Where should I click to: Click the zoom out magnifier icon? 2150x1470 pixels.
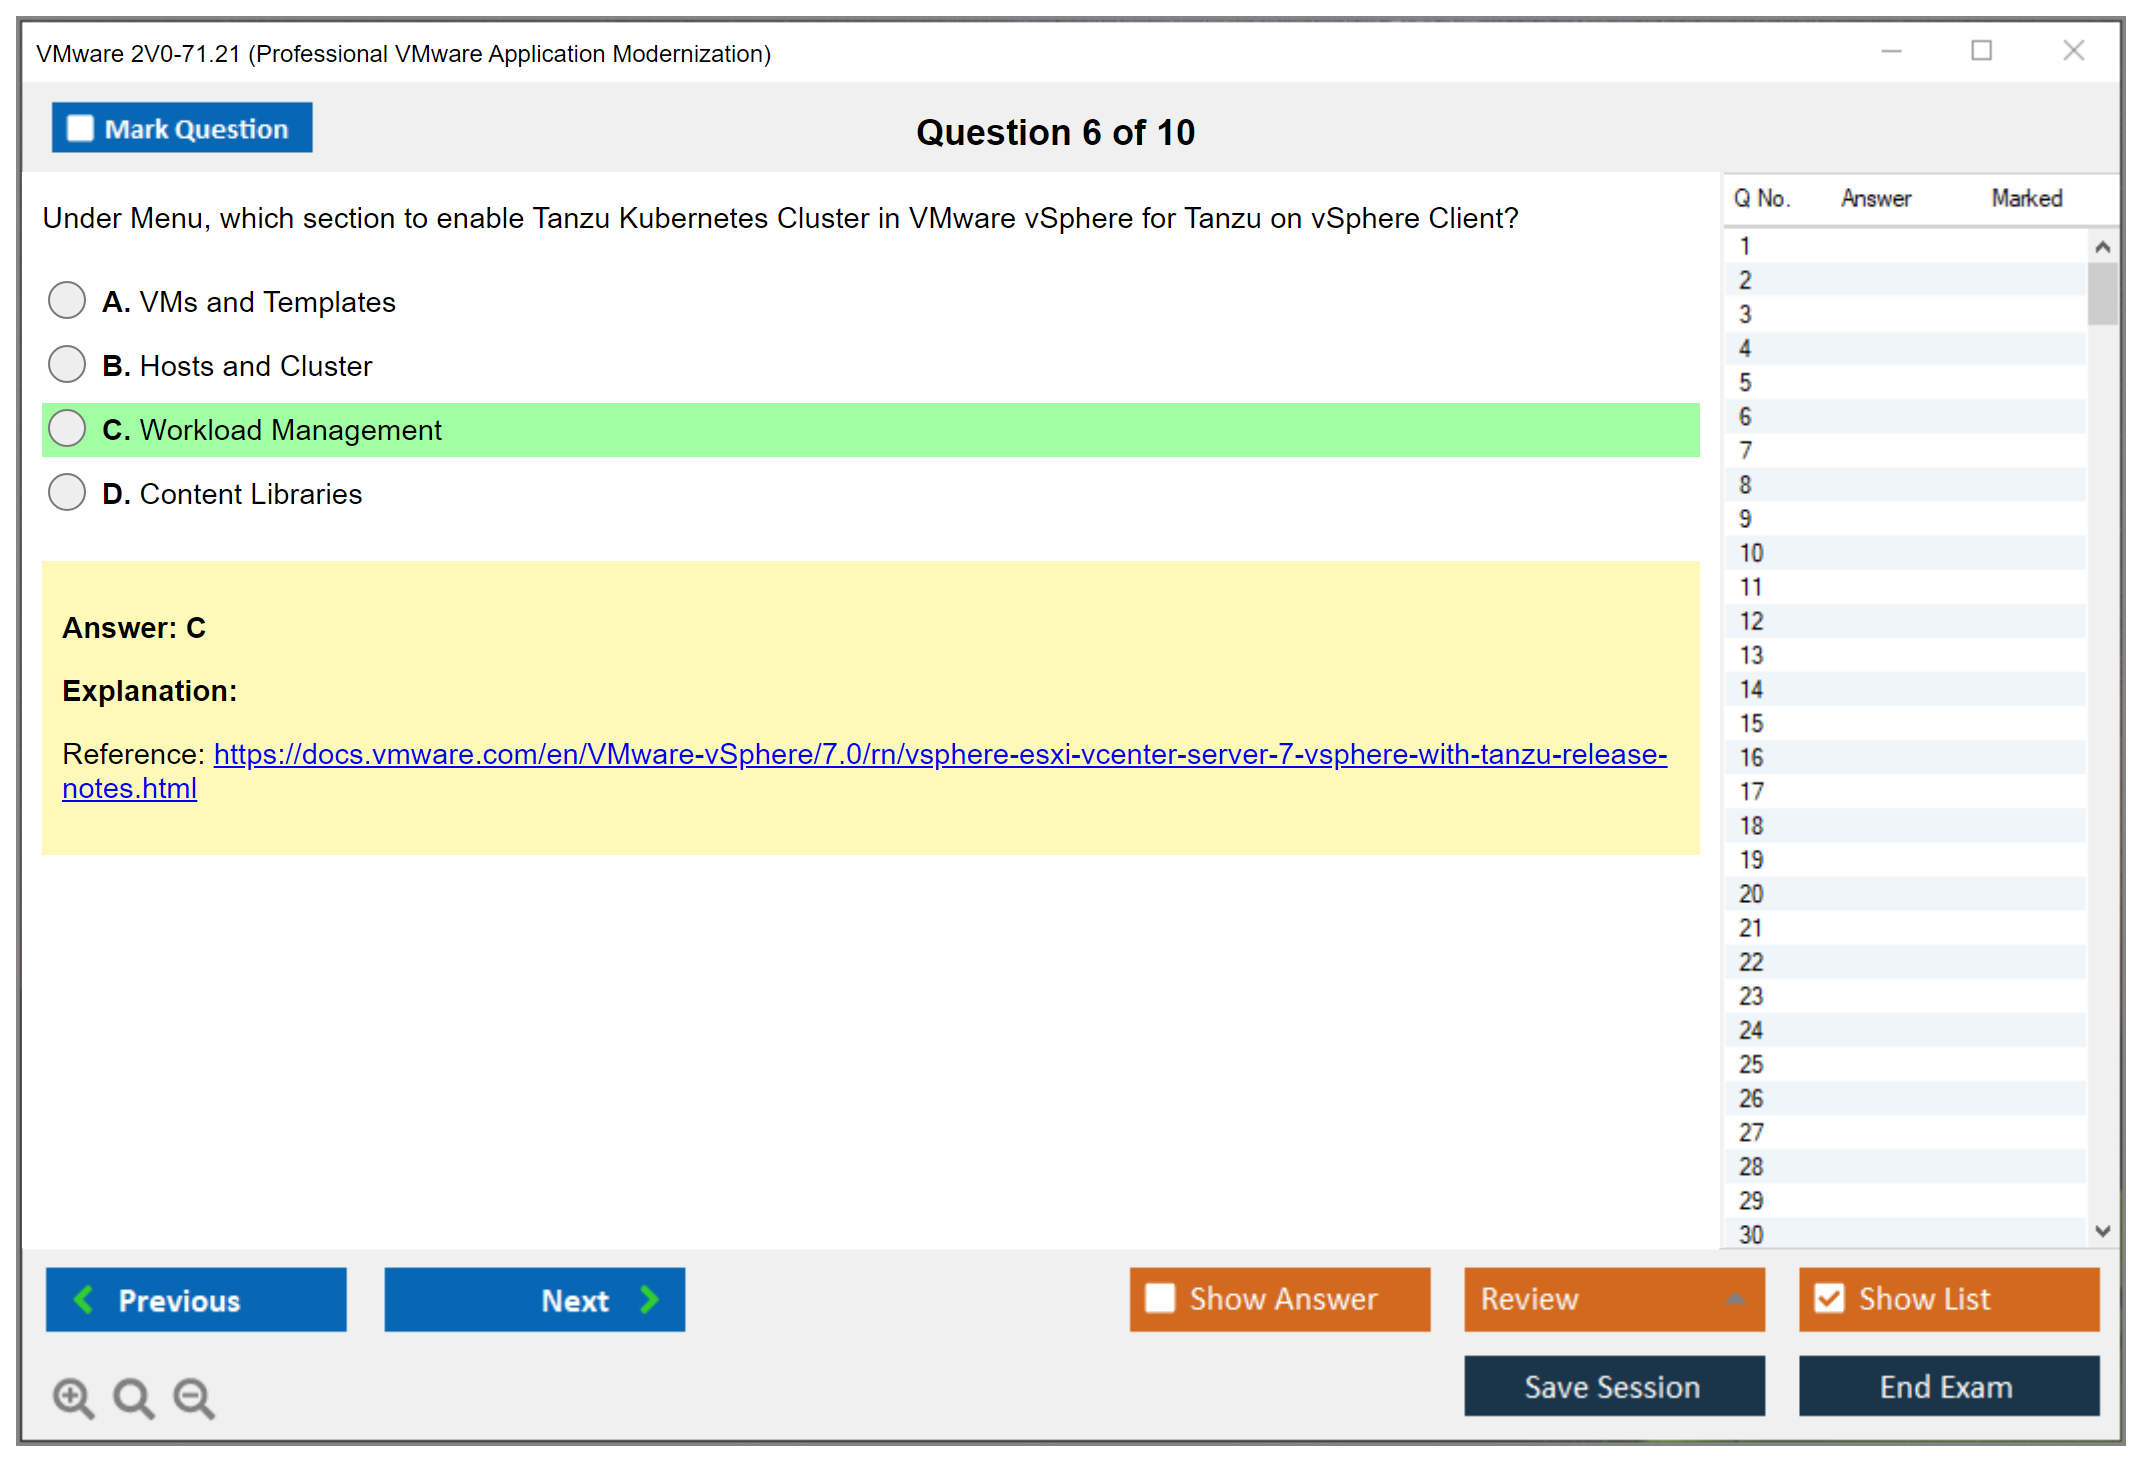click(x=194, y=1397)
